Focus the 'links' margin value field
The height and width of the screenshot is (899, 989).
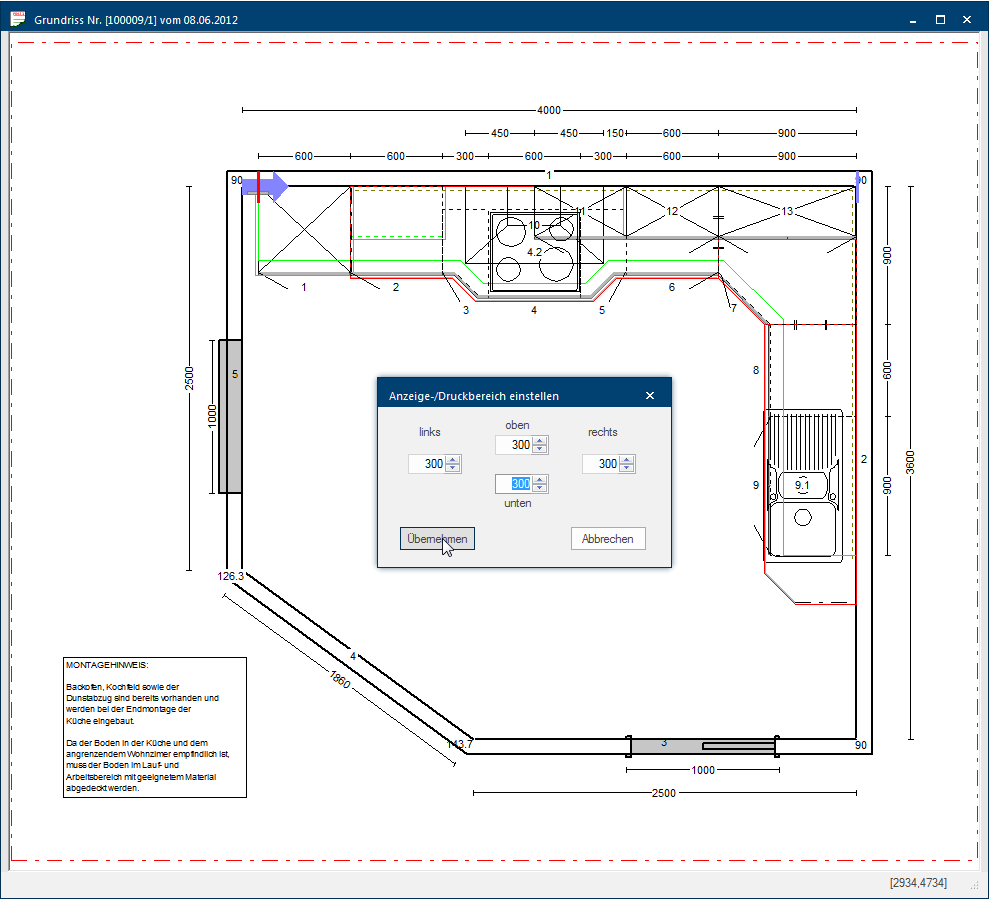click(427, 464)
